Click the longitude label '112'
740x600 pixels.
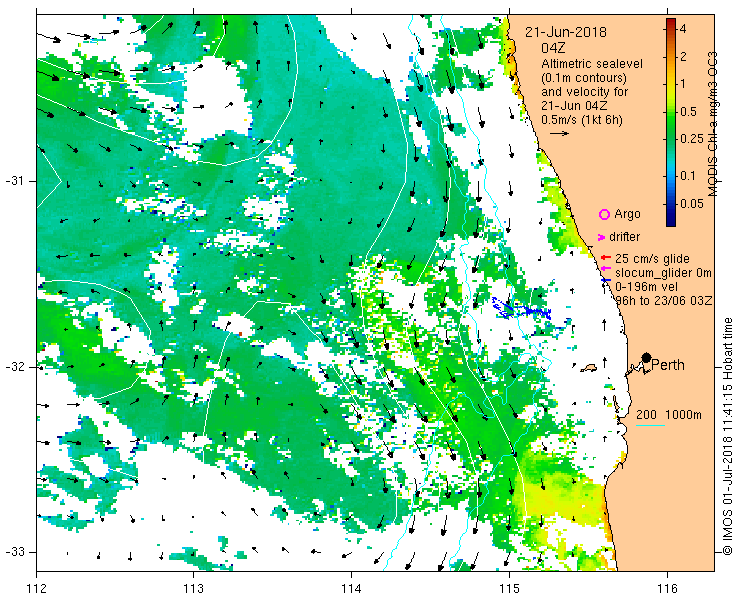(36, 589)
